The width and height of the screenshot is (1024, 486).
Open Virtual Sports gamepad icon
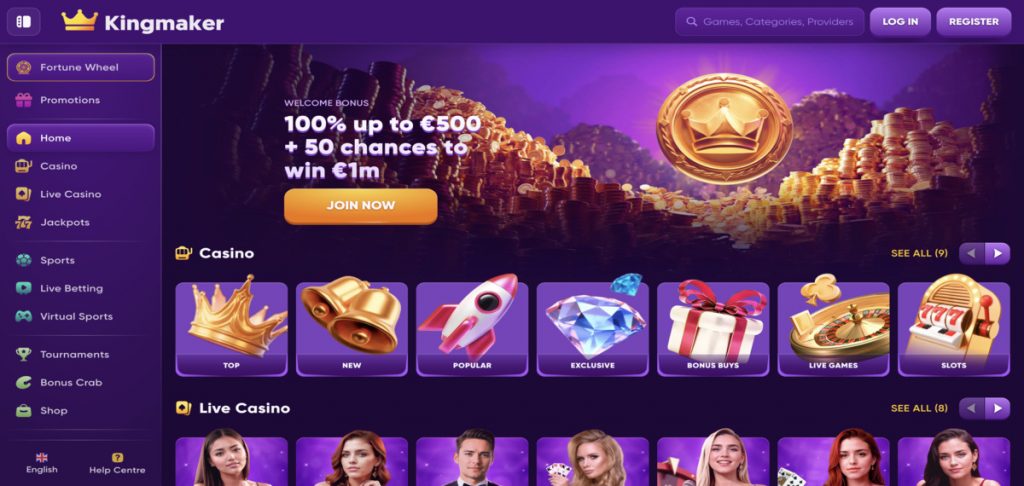[x=24, y=316]
